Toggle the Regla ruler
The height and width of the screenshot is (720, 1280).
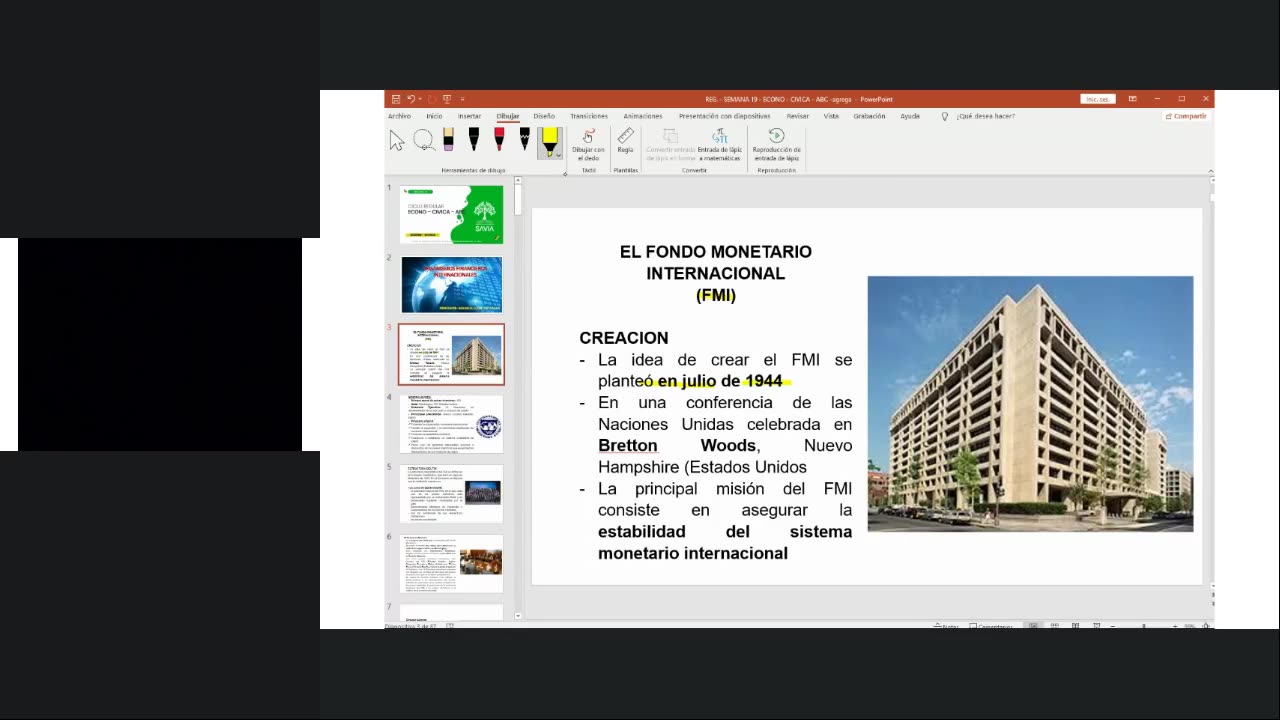[x=625, y=140]
